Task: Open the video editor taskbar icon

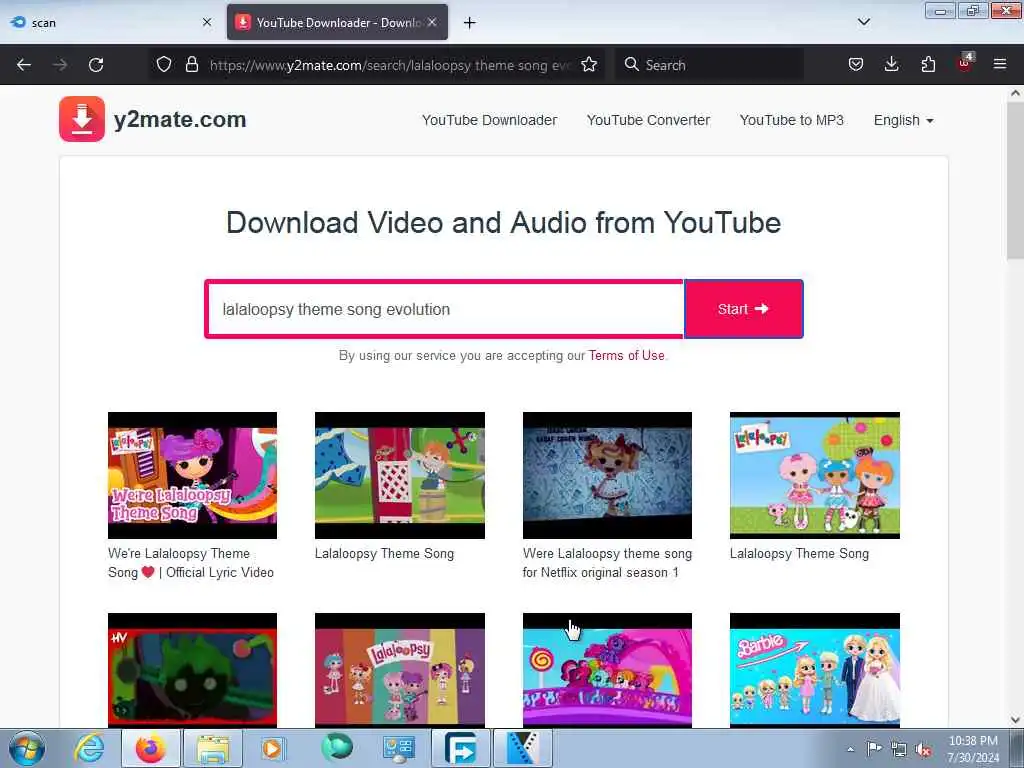Action: point(522,748)
